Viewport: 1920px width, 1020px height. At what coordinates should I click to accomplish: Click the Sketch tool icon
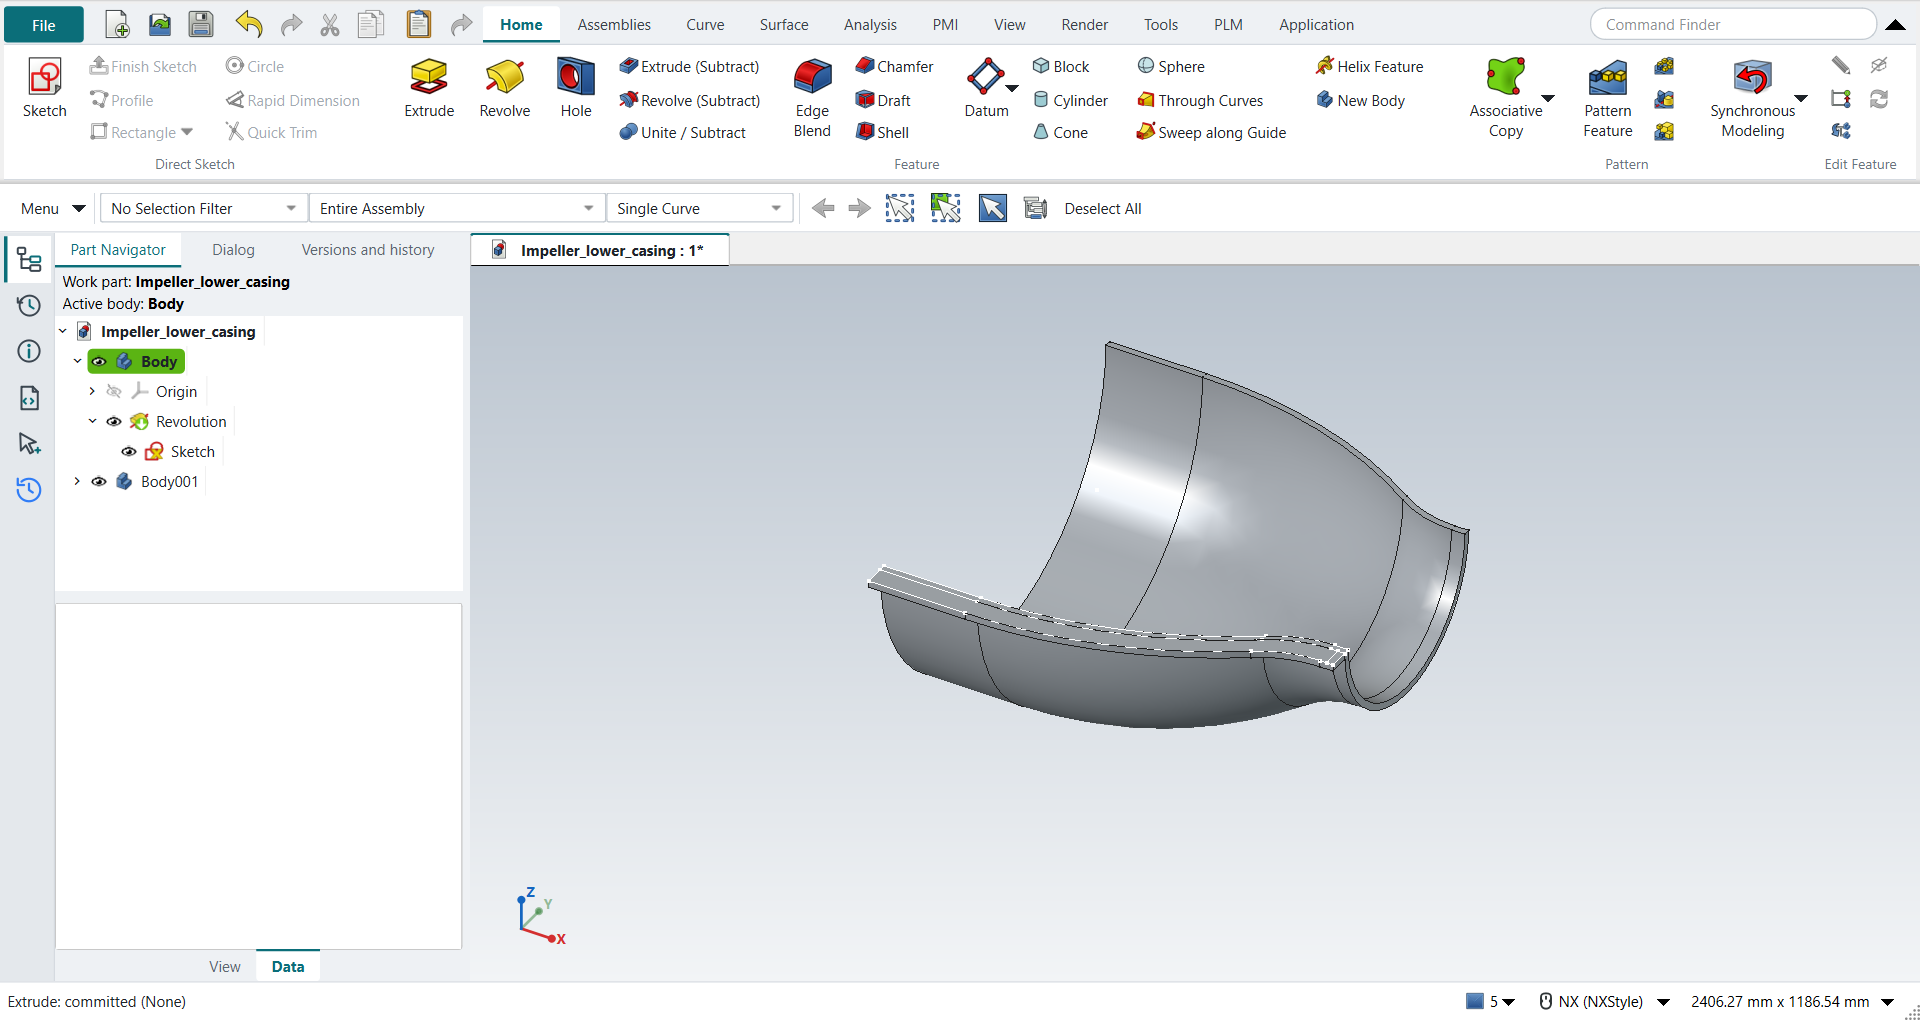[x=45, y=77]
